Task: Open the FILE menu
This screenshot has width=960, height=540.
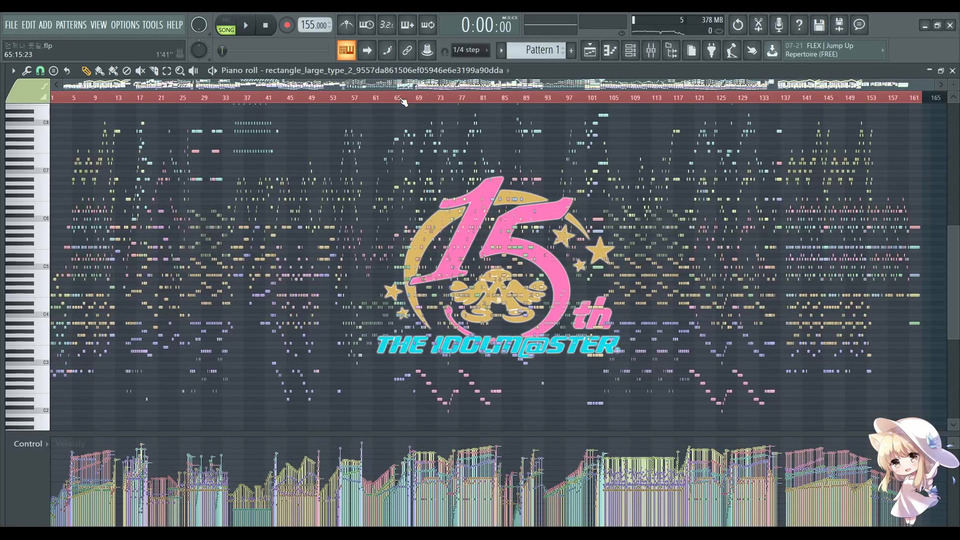Action: pyautogui.click(x=11, y=25)
